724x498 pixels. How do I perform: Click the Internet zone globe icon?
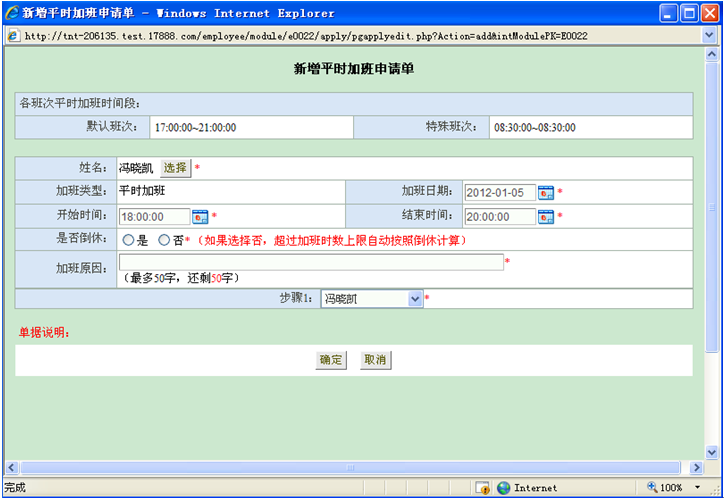pyautogui.click(x=504, y=488)
